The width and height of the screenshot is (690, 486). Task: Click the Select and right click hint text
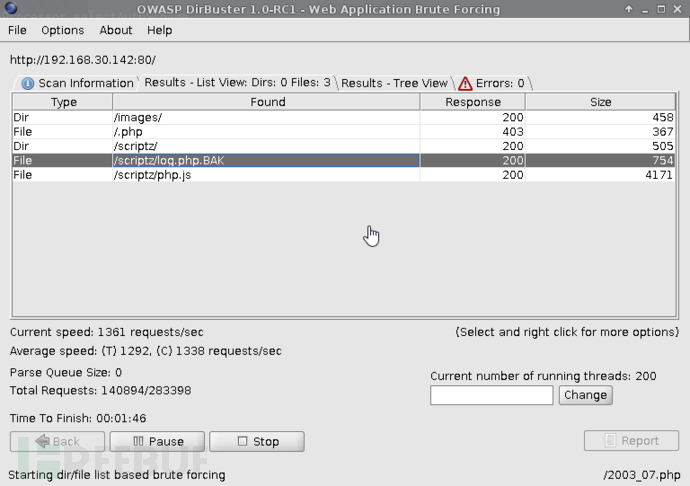(567, 332)
